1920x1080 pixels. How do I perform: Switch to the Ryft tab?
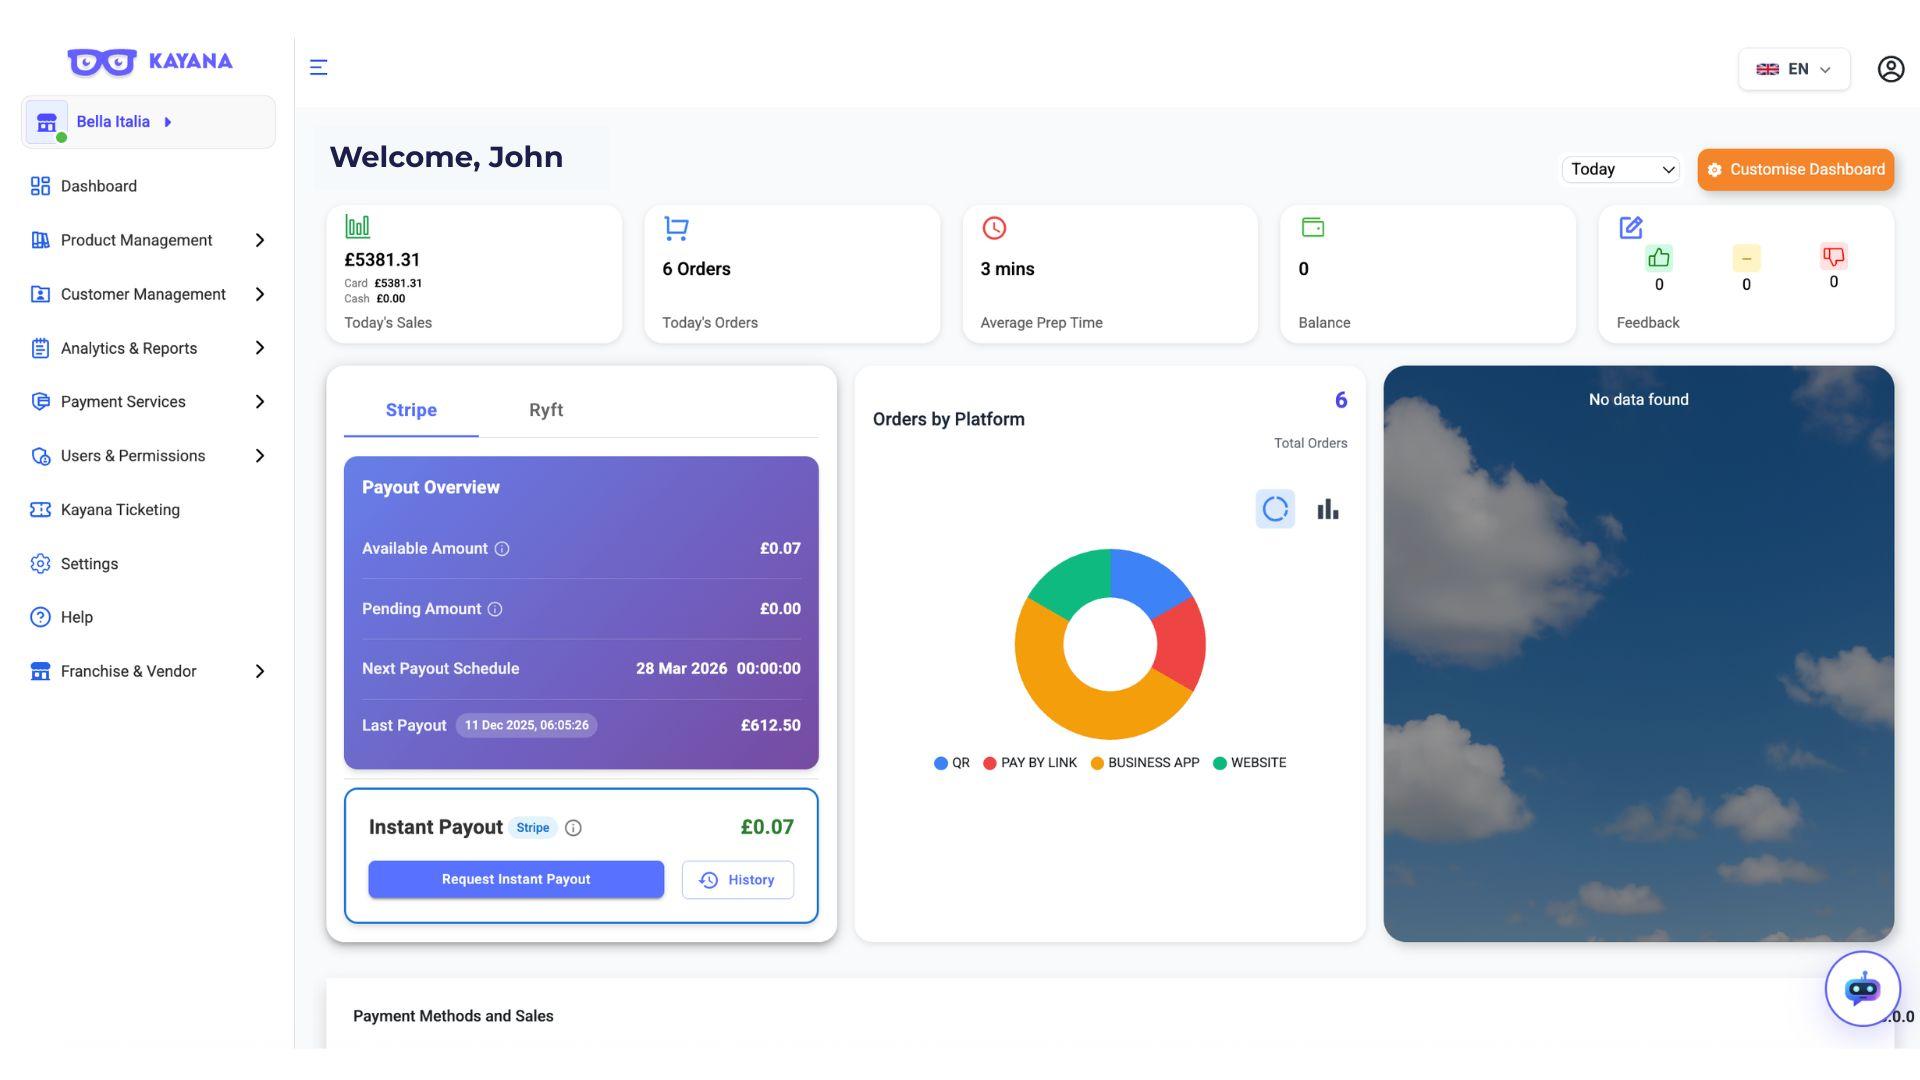(x=546, y=410)
